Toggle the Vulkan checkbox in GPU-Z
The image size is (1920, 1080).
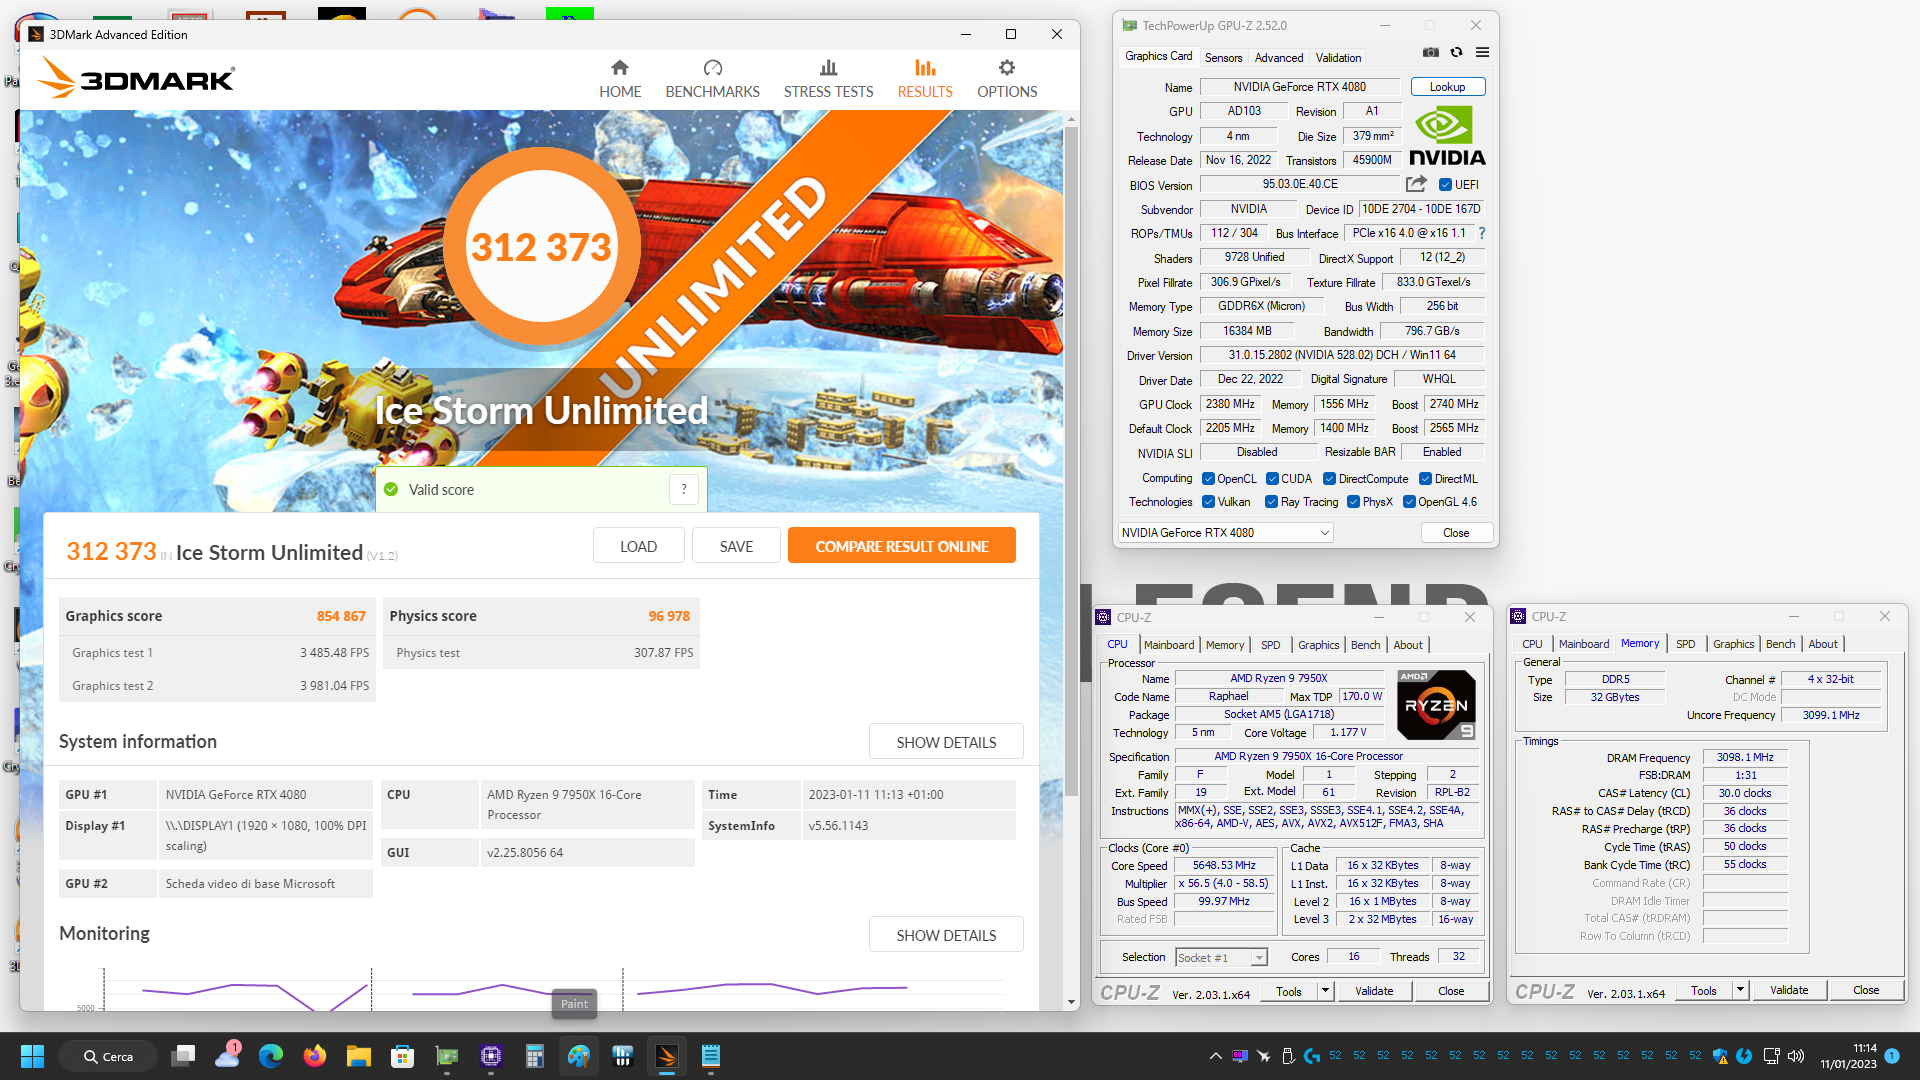tap(1208, 502)
